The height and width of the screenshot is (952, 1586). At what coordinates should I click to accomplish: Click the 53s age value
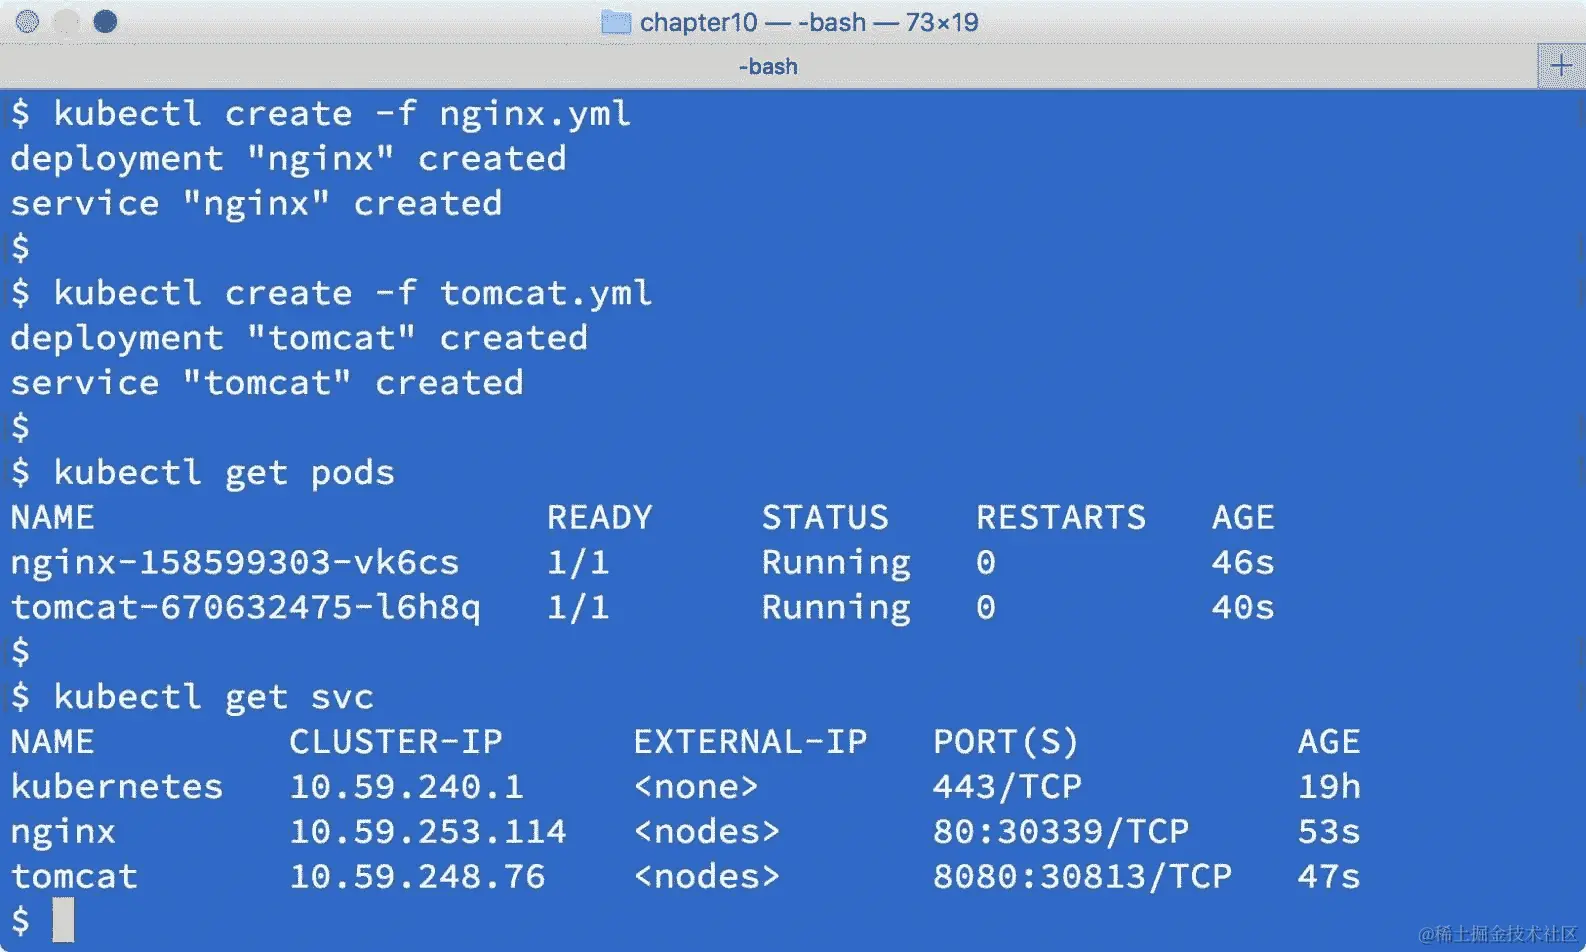(1329, 832)
